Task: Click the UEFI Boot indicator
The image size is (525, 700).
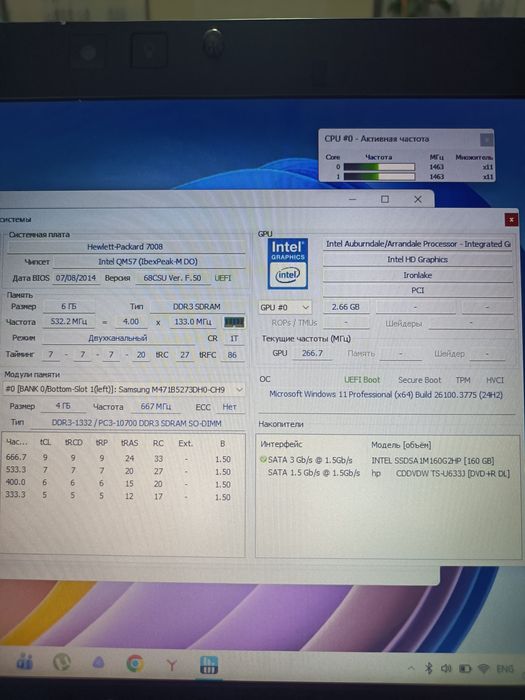Action: (362, 380)
